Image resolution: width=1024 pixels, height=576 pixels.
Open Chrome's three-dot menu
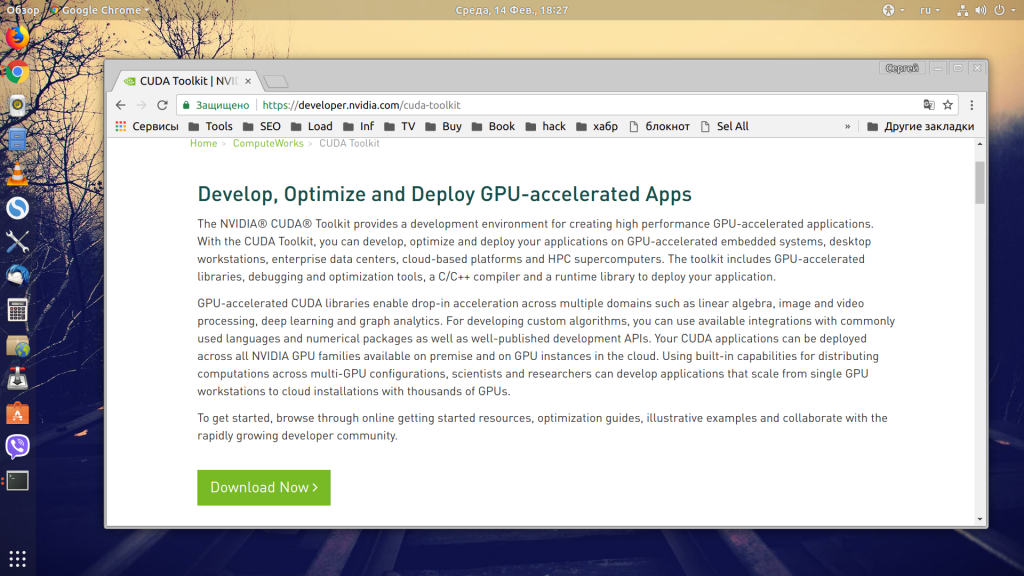pos(972,105)
